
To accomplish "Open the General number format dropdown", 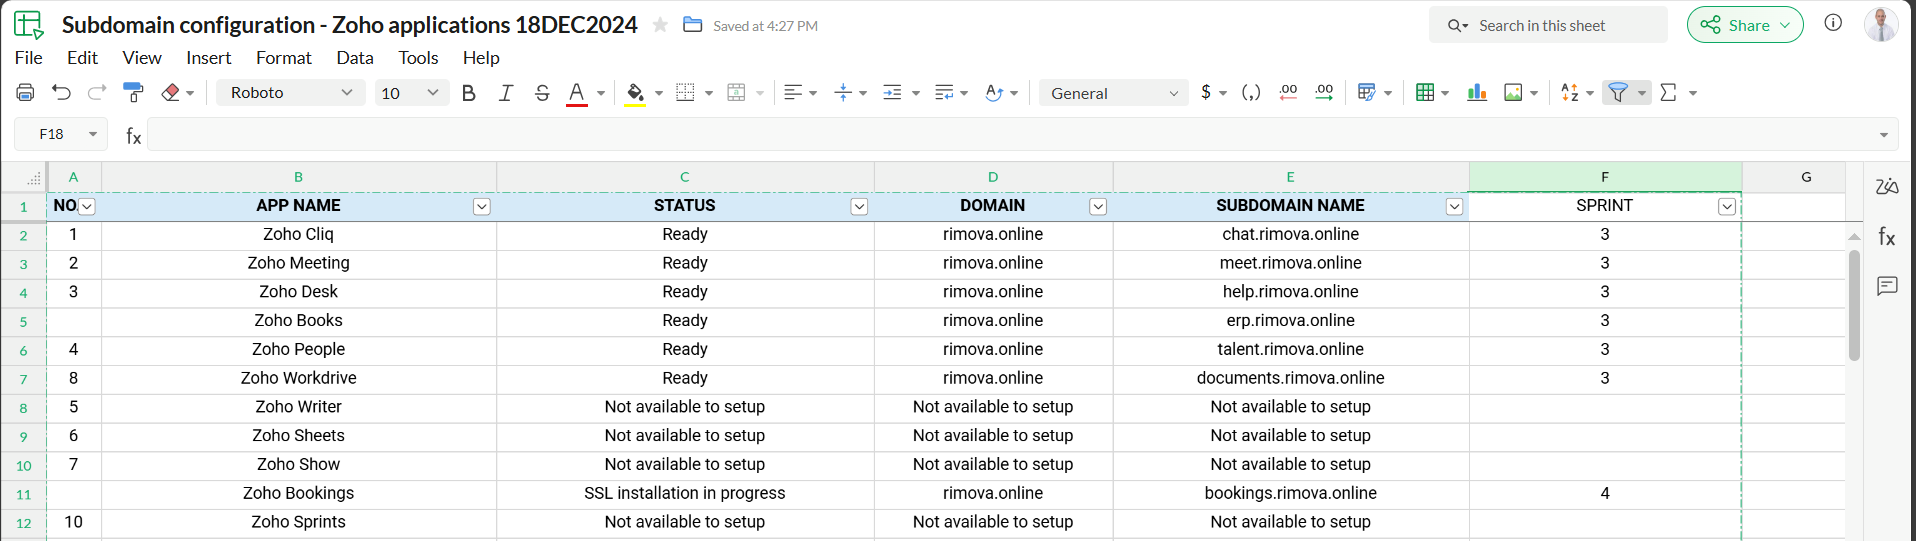I will click(1113, 93).
